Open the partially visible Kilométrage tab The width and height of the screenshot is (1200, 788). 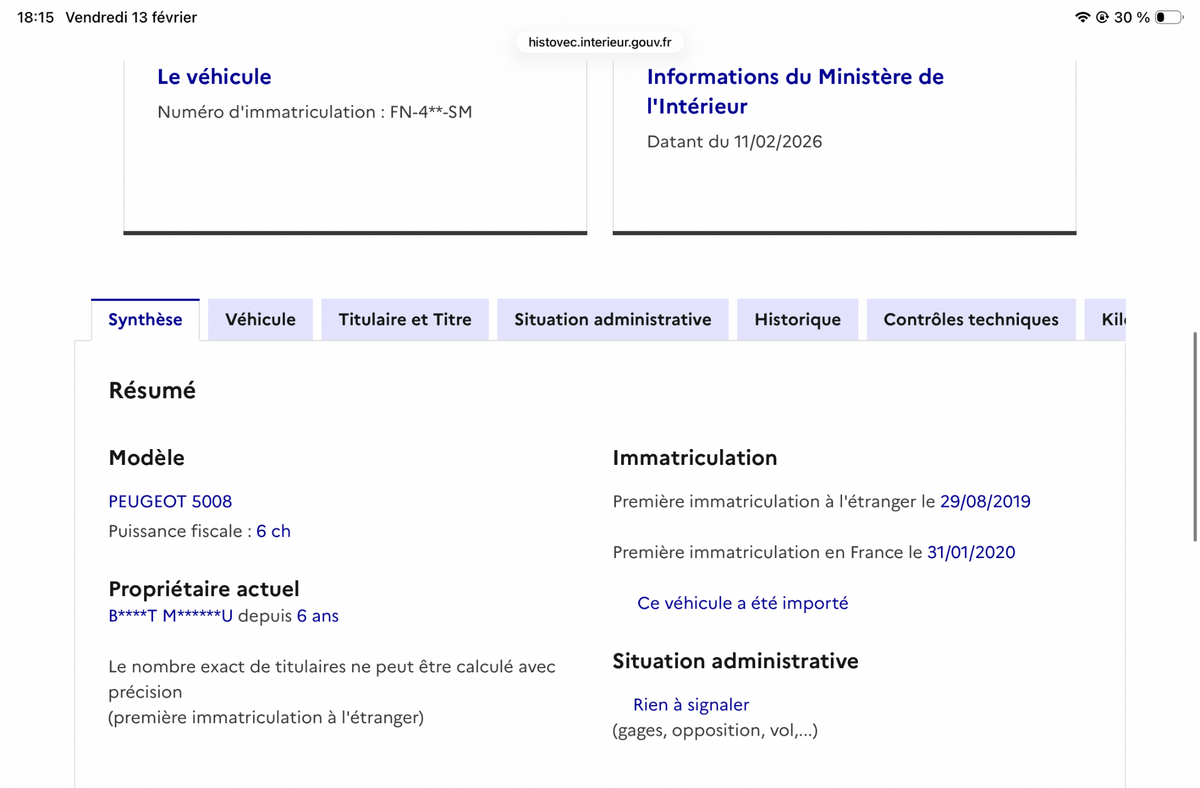[x=1106, y=320]
